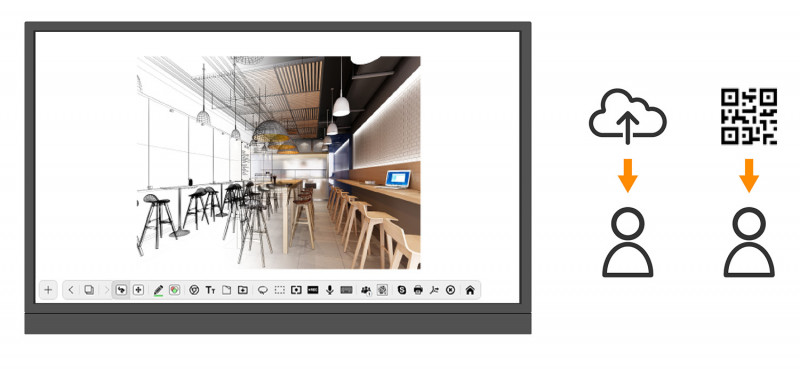Image resolution: width=800 pixels, height=369 pixels.
Task: Choose the pen drawing tool
Action: 158,290
